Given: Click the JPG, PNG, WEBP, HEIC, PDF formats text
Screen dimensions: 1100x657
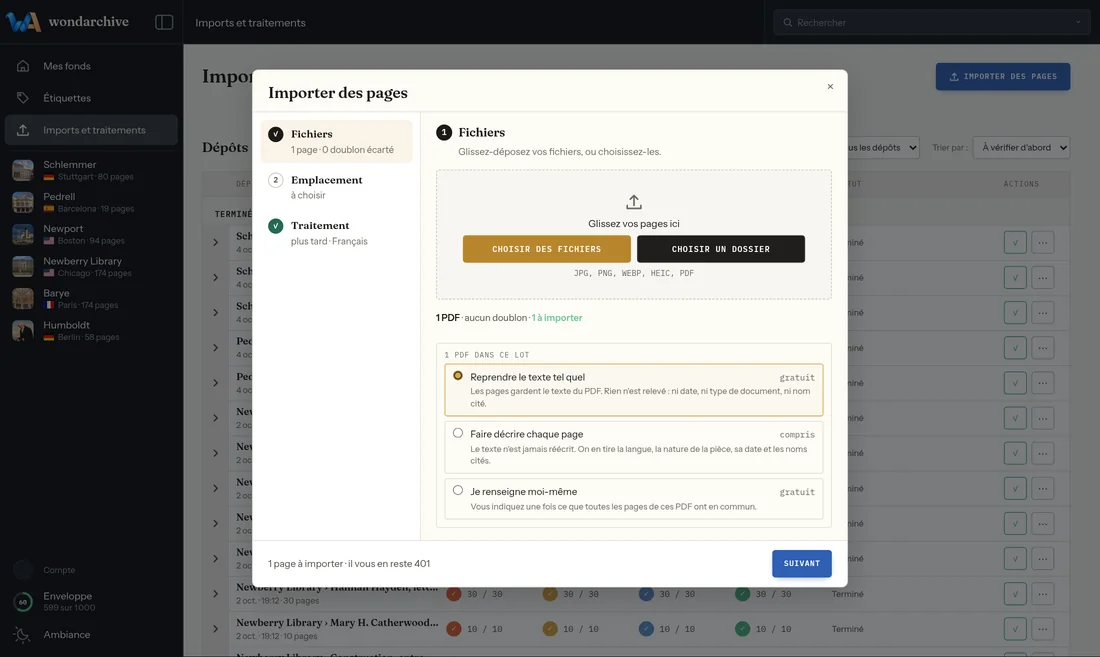Looking at the screenshot, I should [x=633, y=273].
